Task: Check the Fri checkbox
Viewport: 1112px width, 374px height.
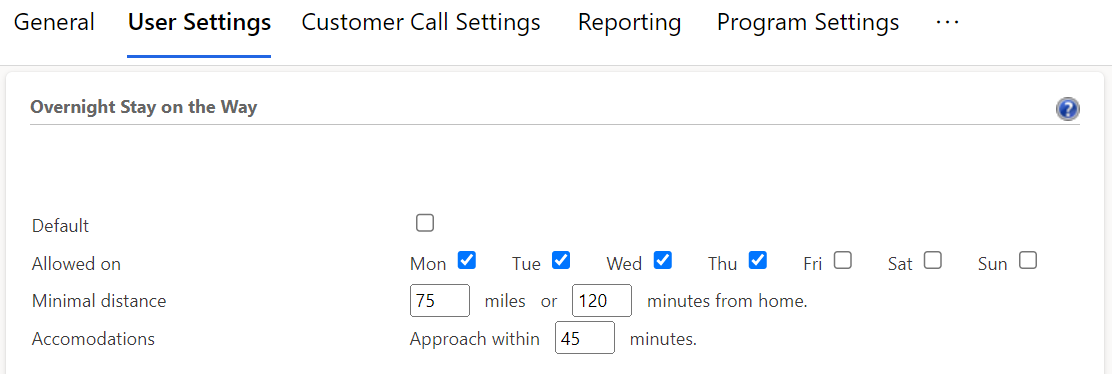Action: [x=843, y=260]
